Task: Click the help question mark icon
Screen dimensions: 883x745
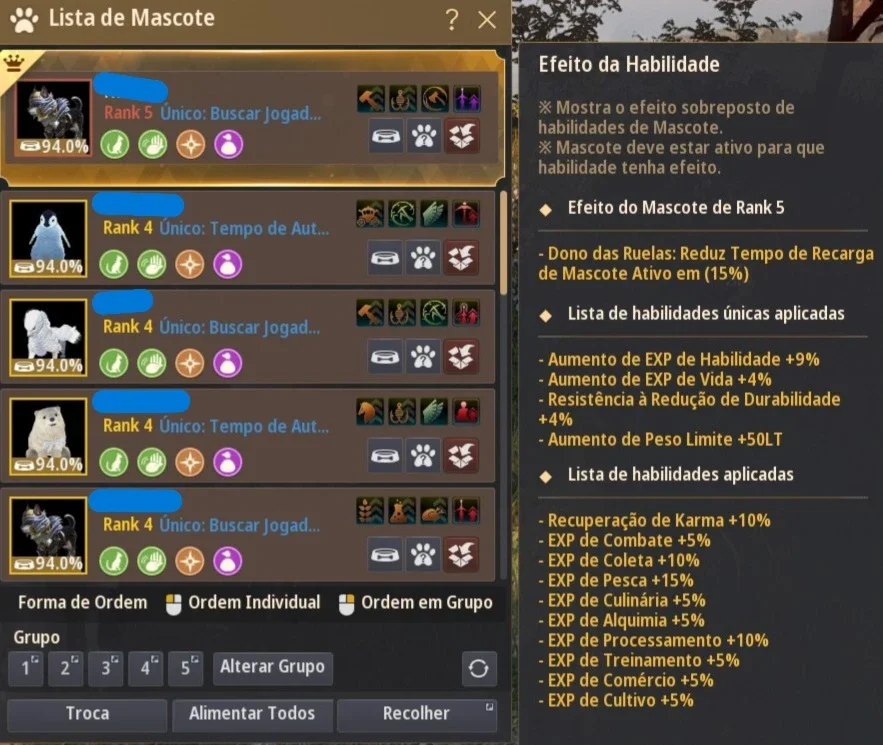Action: pyautogui.click(x=451, y=19)
